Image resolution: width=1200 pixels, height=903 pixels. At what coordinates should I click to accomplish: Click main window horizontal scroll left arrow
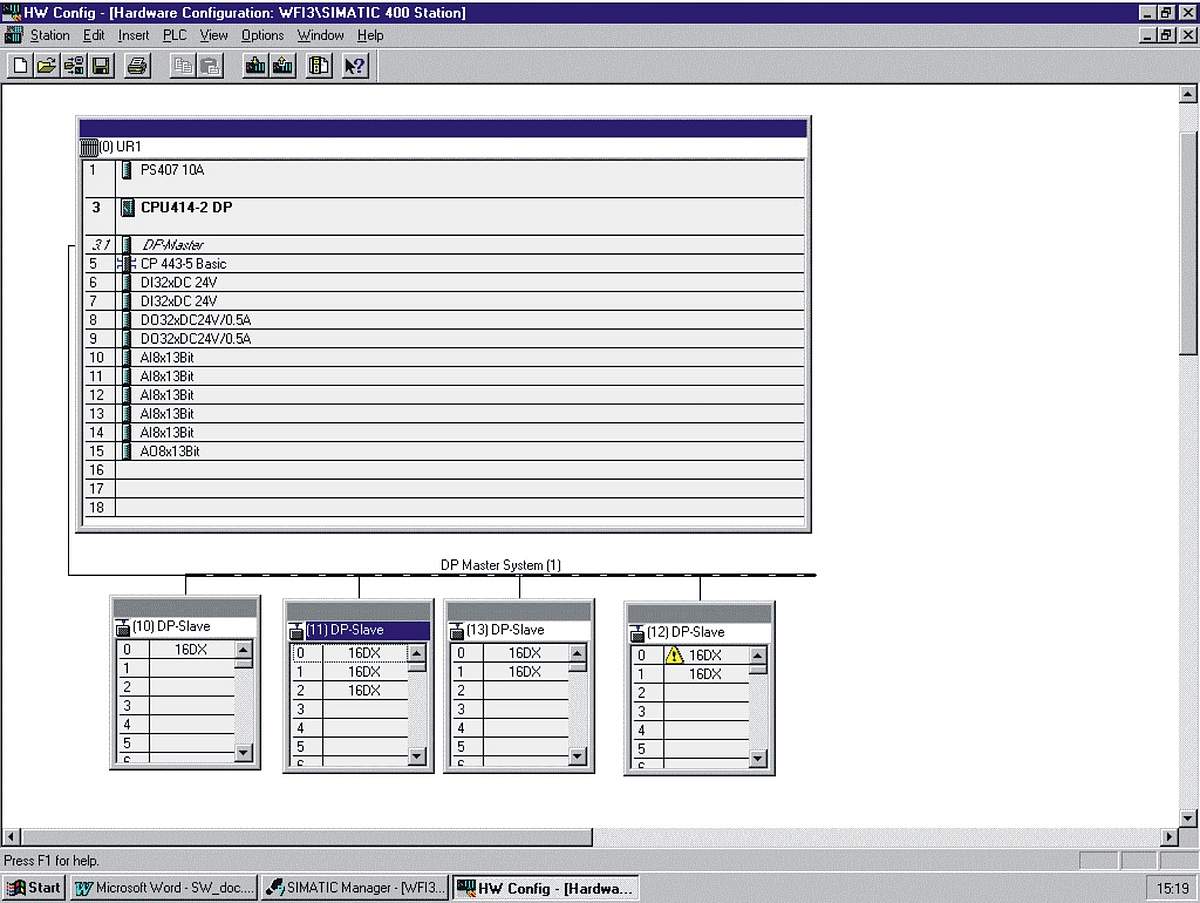[12, 837]
